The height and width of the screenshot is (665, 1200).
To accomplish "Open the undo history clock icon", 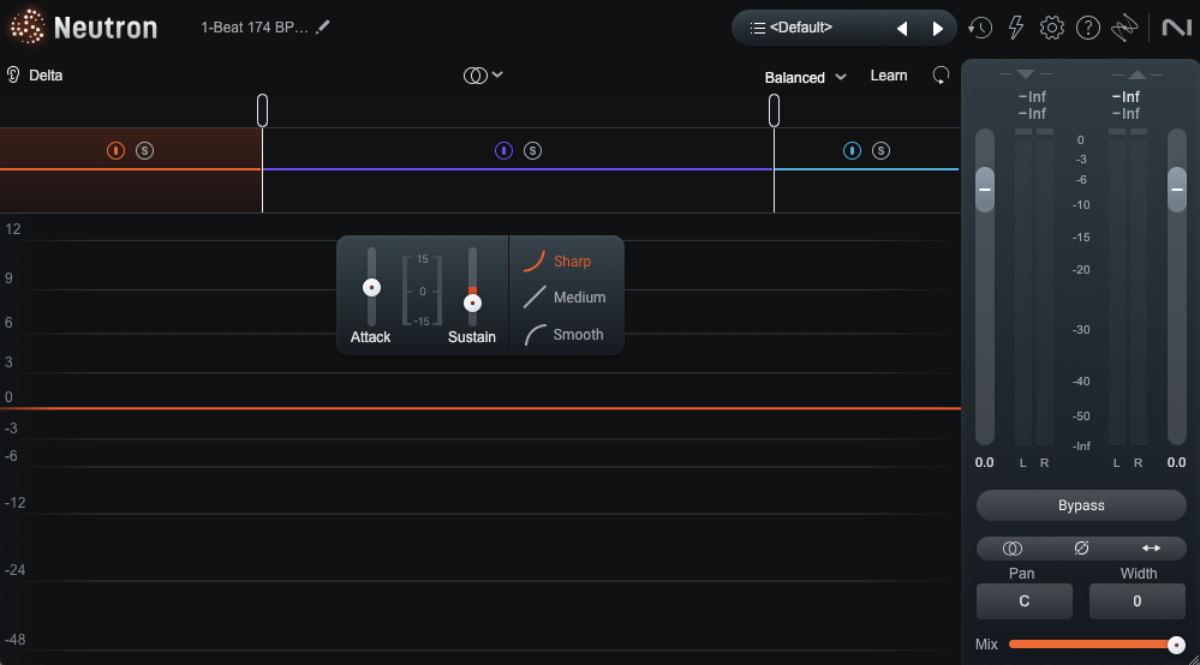I will pyautogui.click(x=980, y=28).
